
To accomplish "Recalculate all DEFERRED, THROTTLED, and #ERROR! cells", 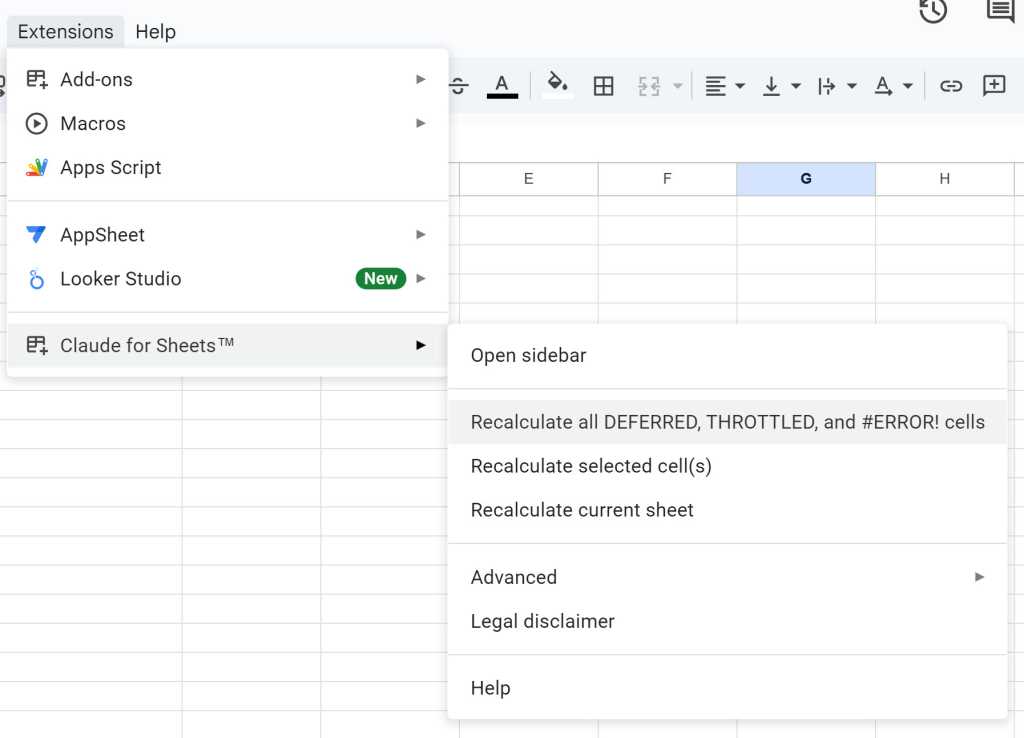I will (x=727, y=422).
